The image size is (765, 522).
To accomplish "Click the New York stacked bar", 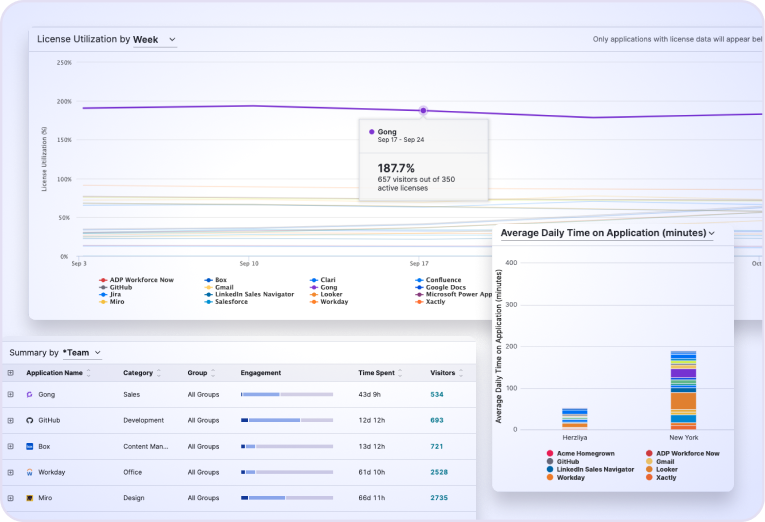I will point(684,390).
